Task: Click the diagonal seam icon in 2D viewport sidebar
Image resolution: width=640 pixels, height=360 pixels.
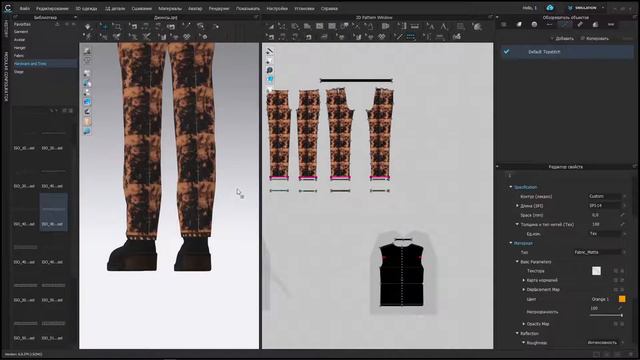Action: pyautogui.click(x=269, y=51)
